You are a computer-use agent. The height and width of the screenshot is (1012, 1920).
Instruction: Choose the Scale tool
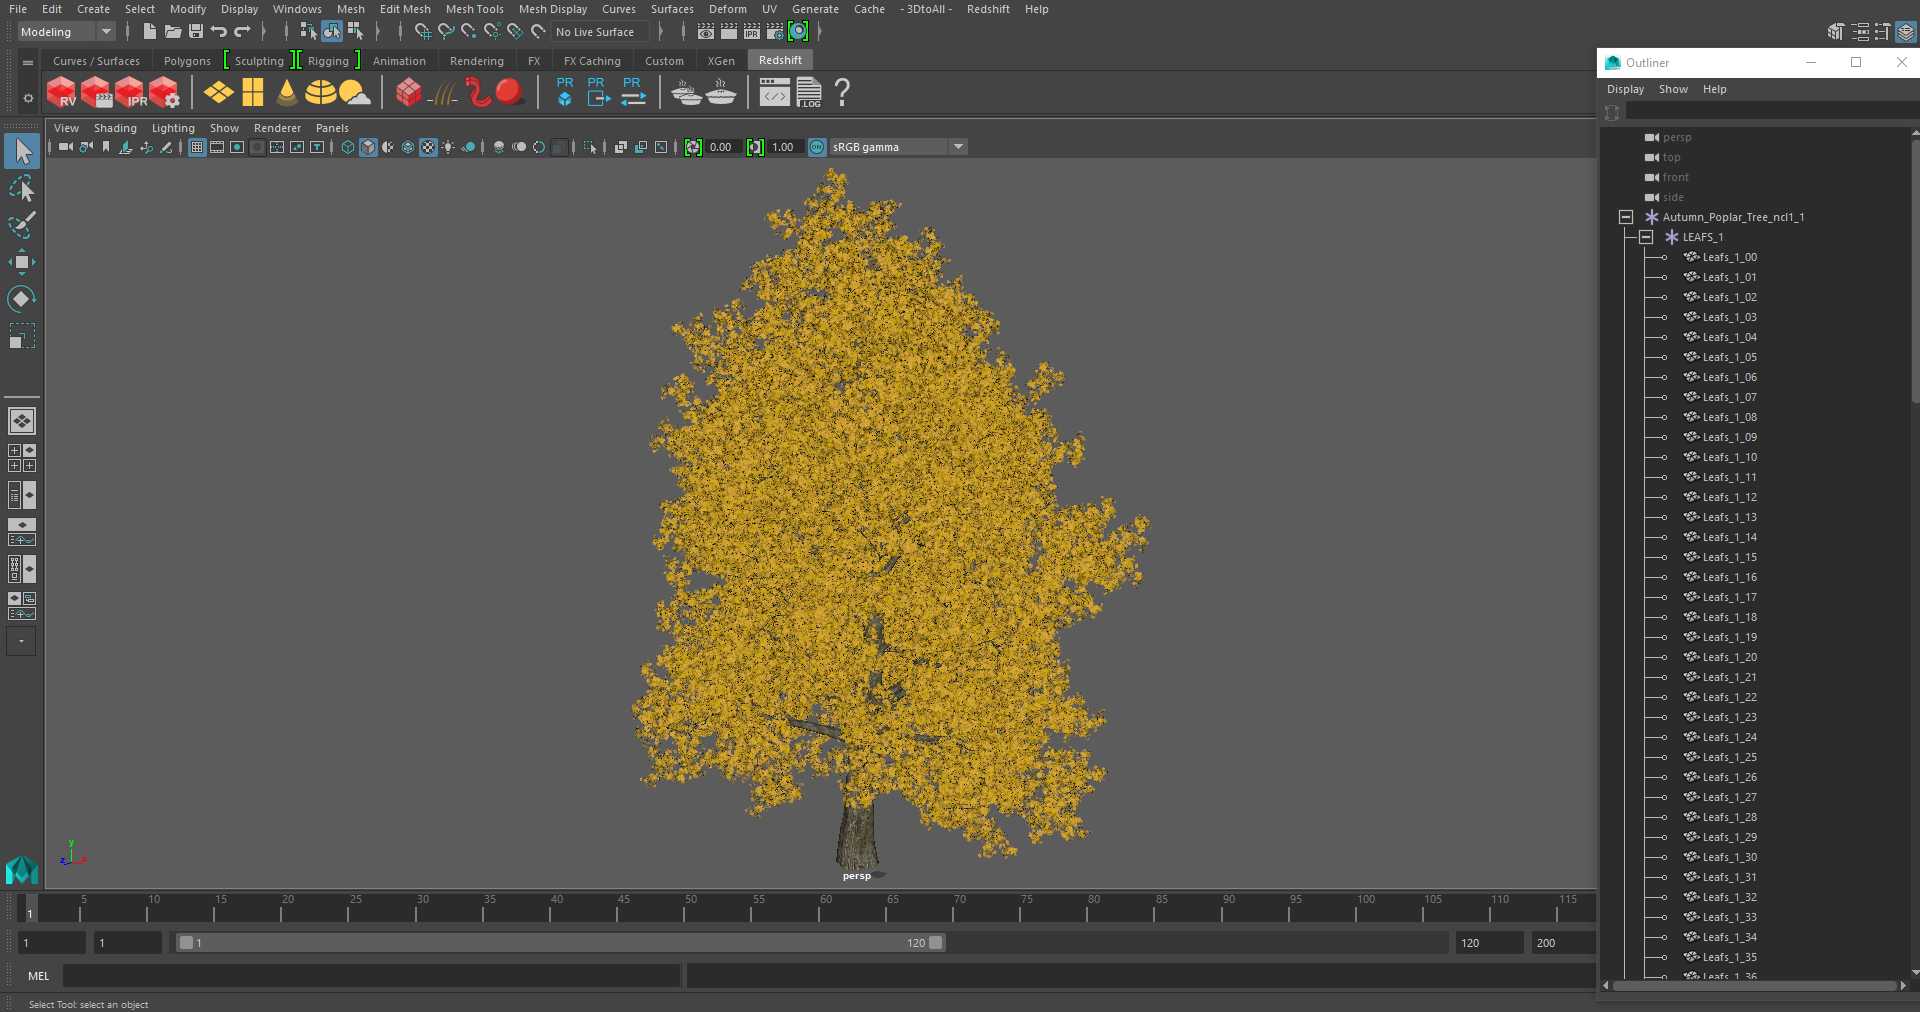click(x=22, y=336)
